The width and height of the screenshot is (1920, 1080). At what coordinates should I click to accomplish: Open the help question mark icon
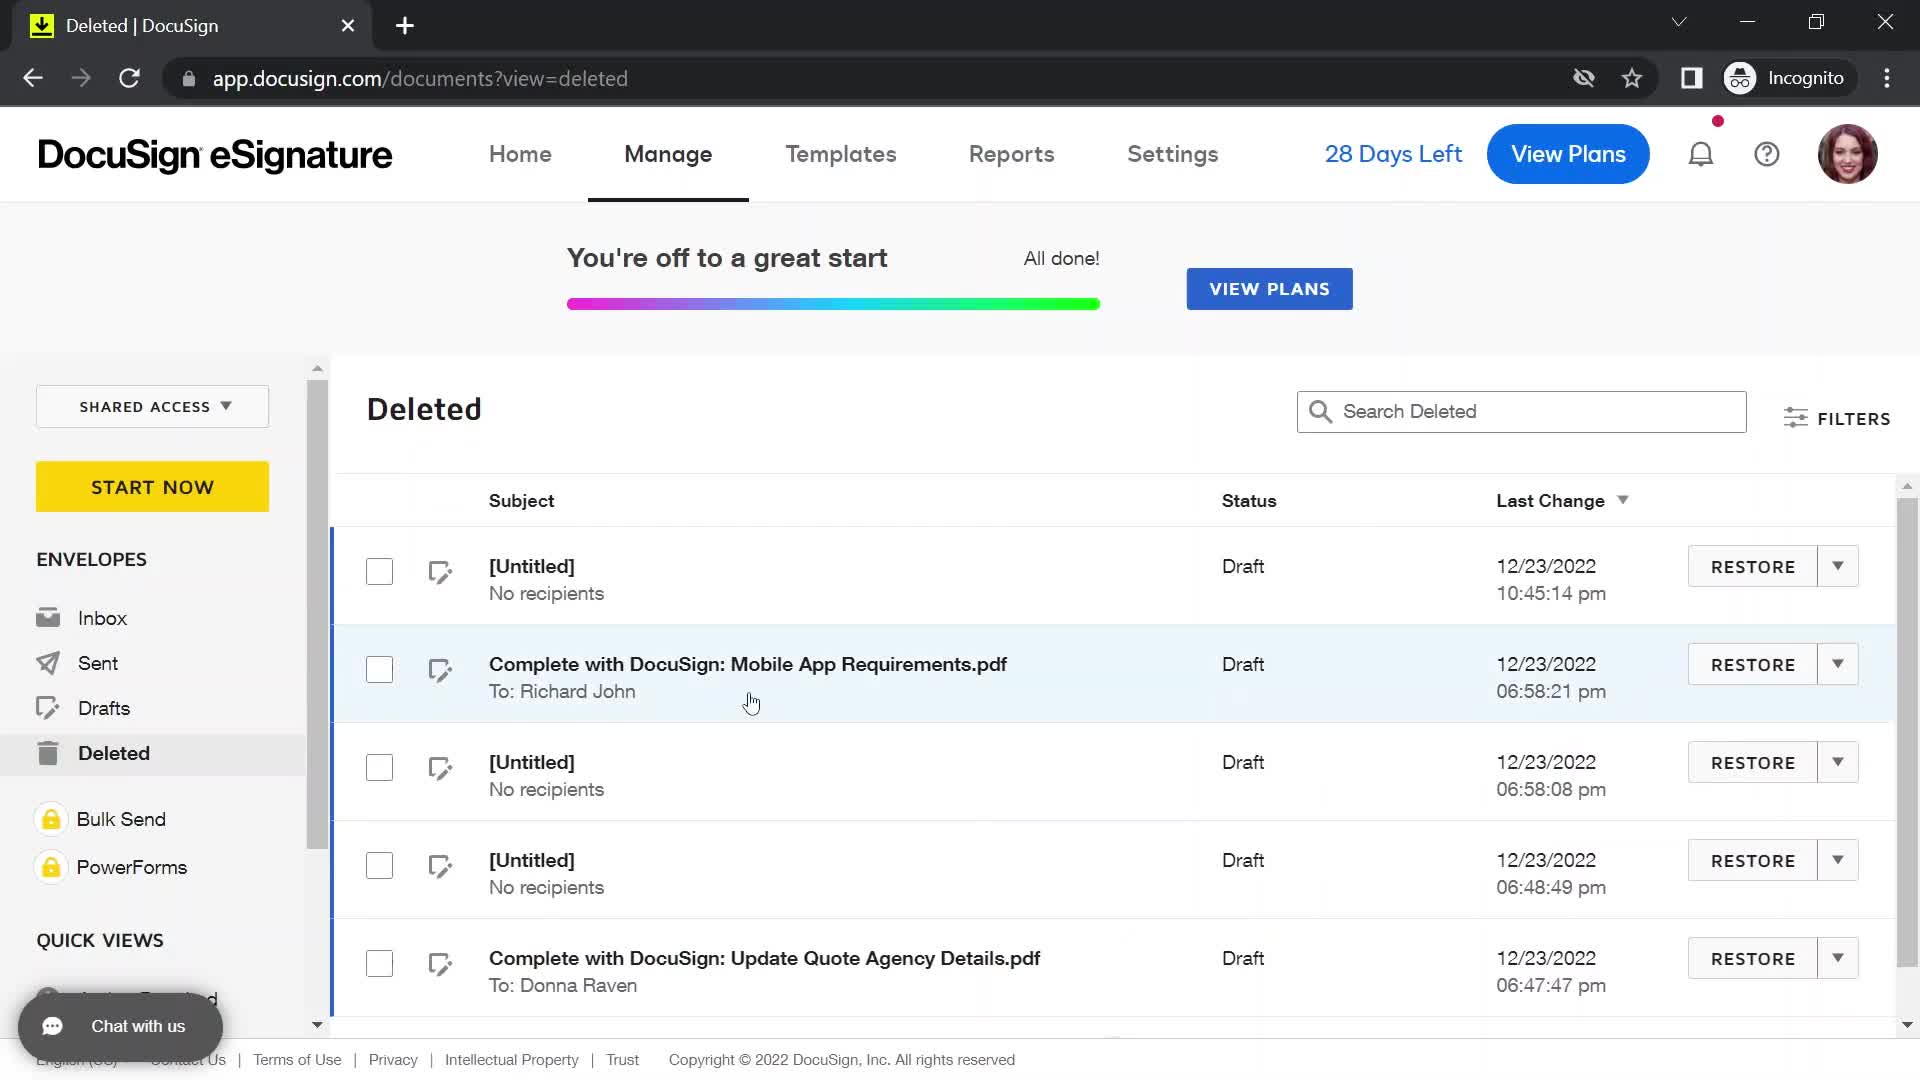click(x=1766, y=154)
